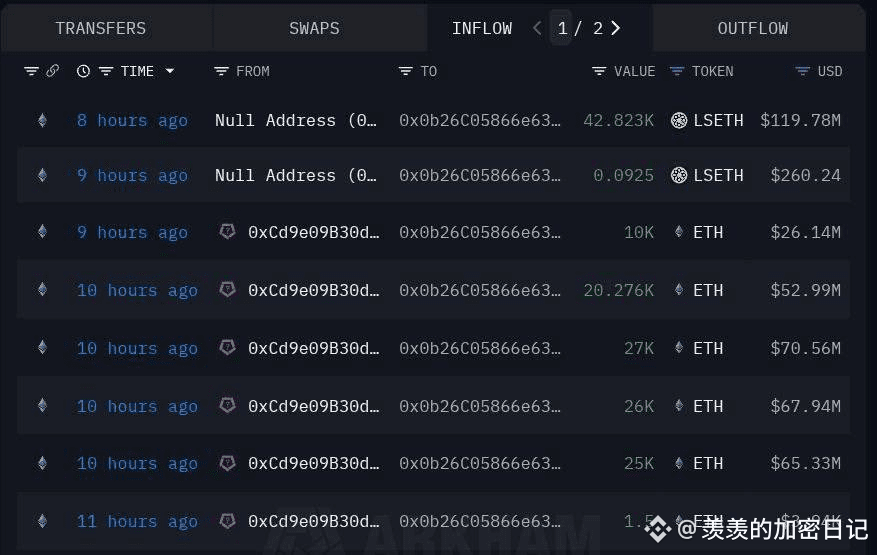This screenshot has width=877, height=555.
Task: Click the $70.56M USD amount
Action: coord(805,349)
